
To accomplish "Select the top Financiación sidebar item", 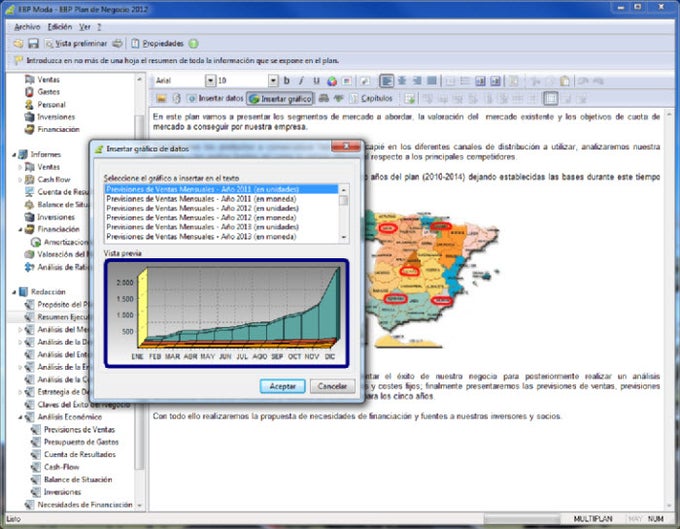I will point(58,129).
